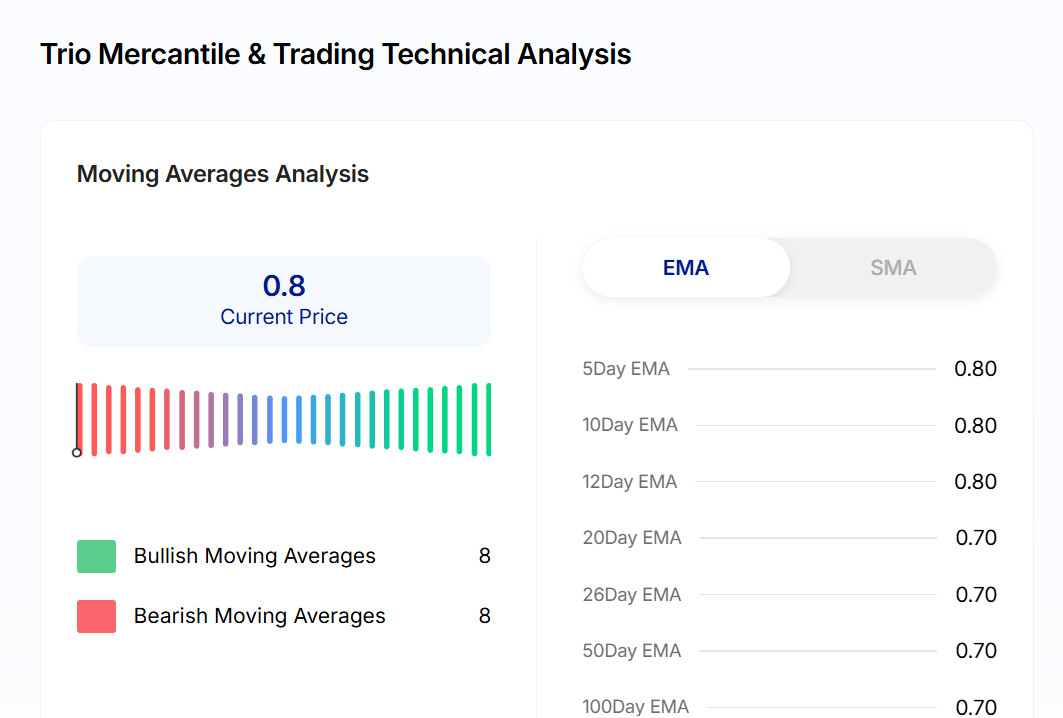Select the 26Day EMA row label
Viewport: 1063px width, 718px height.
click(x=631, y=595)
